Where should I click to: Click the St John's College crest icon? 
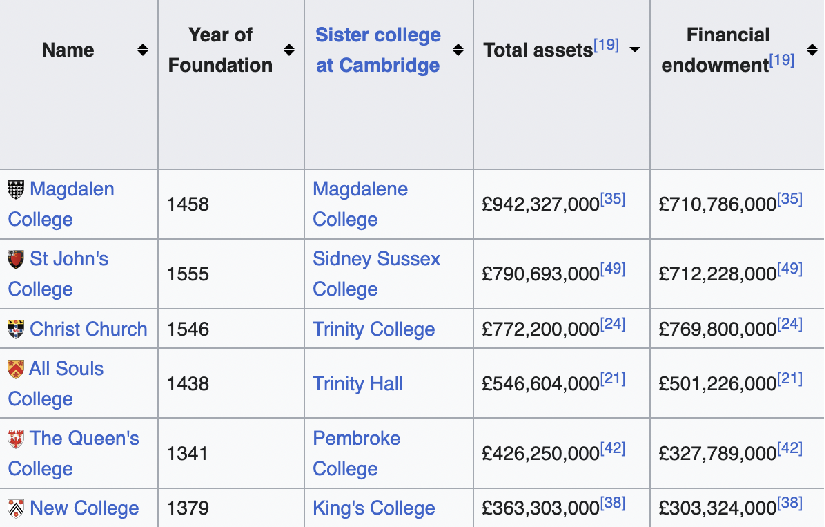[16, 259]
